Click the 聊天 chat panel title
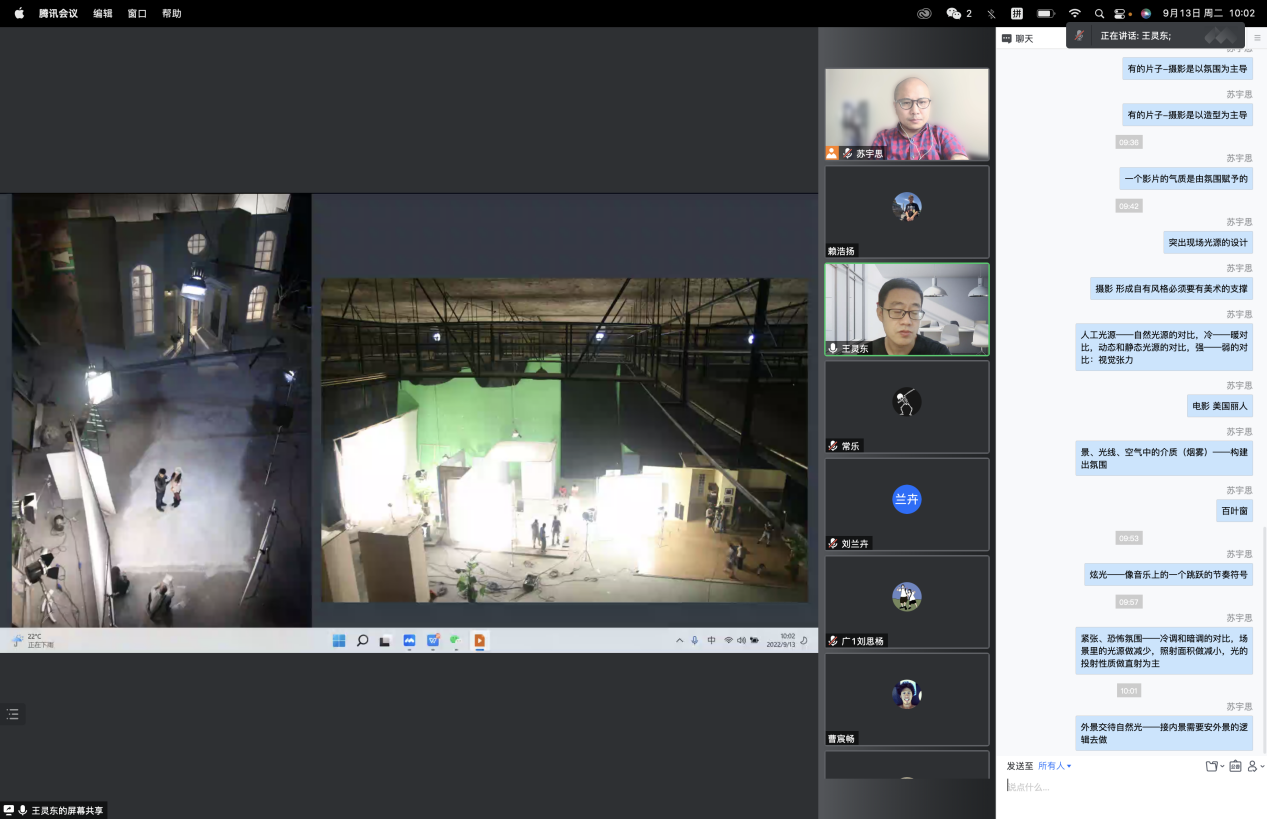 (1024, 39)
